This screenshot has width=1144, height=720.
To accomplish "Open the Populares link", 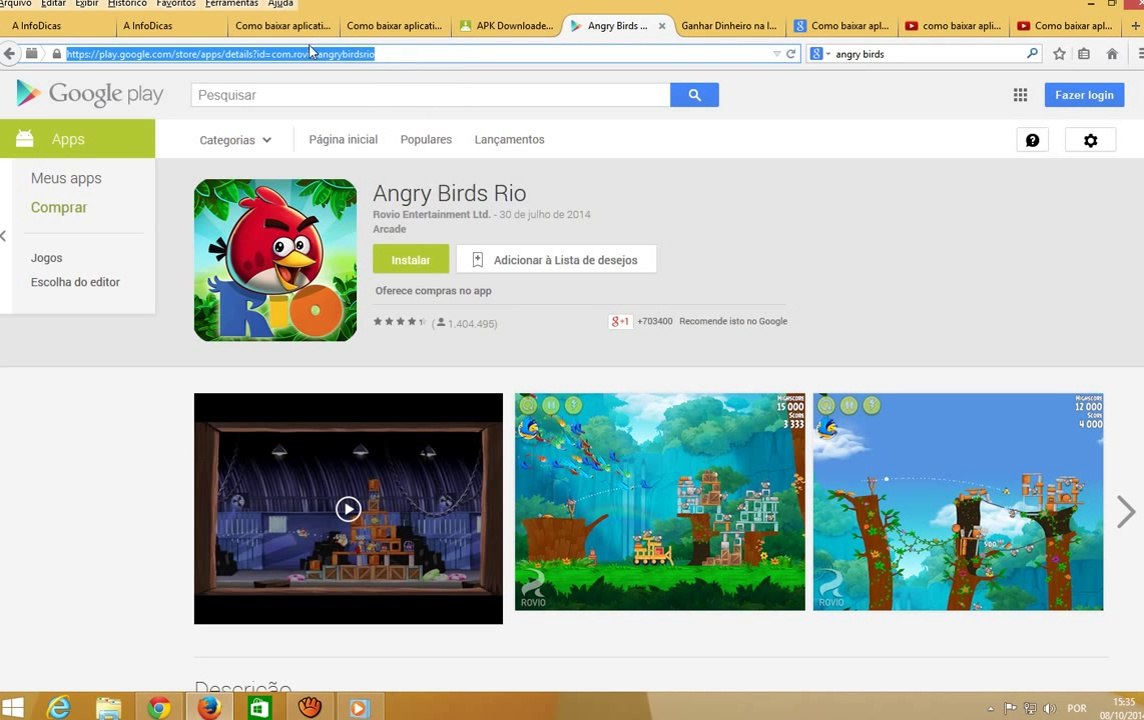I will coord(426,139).
